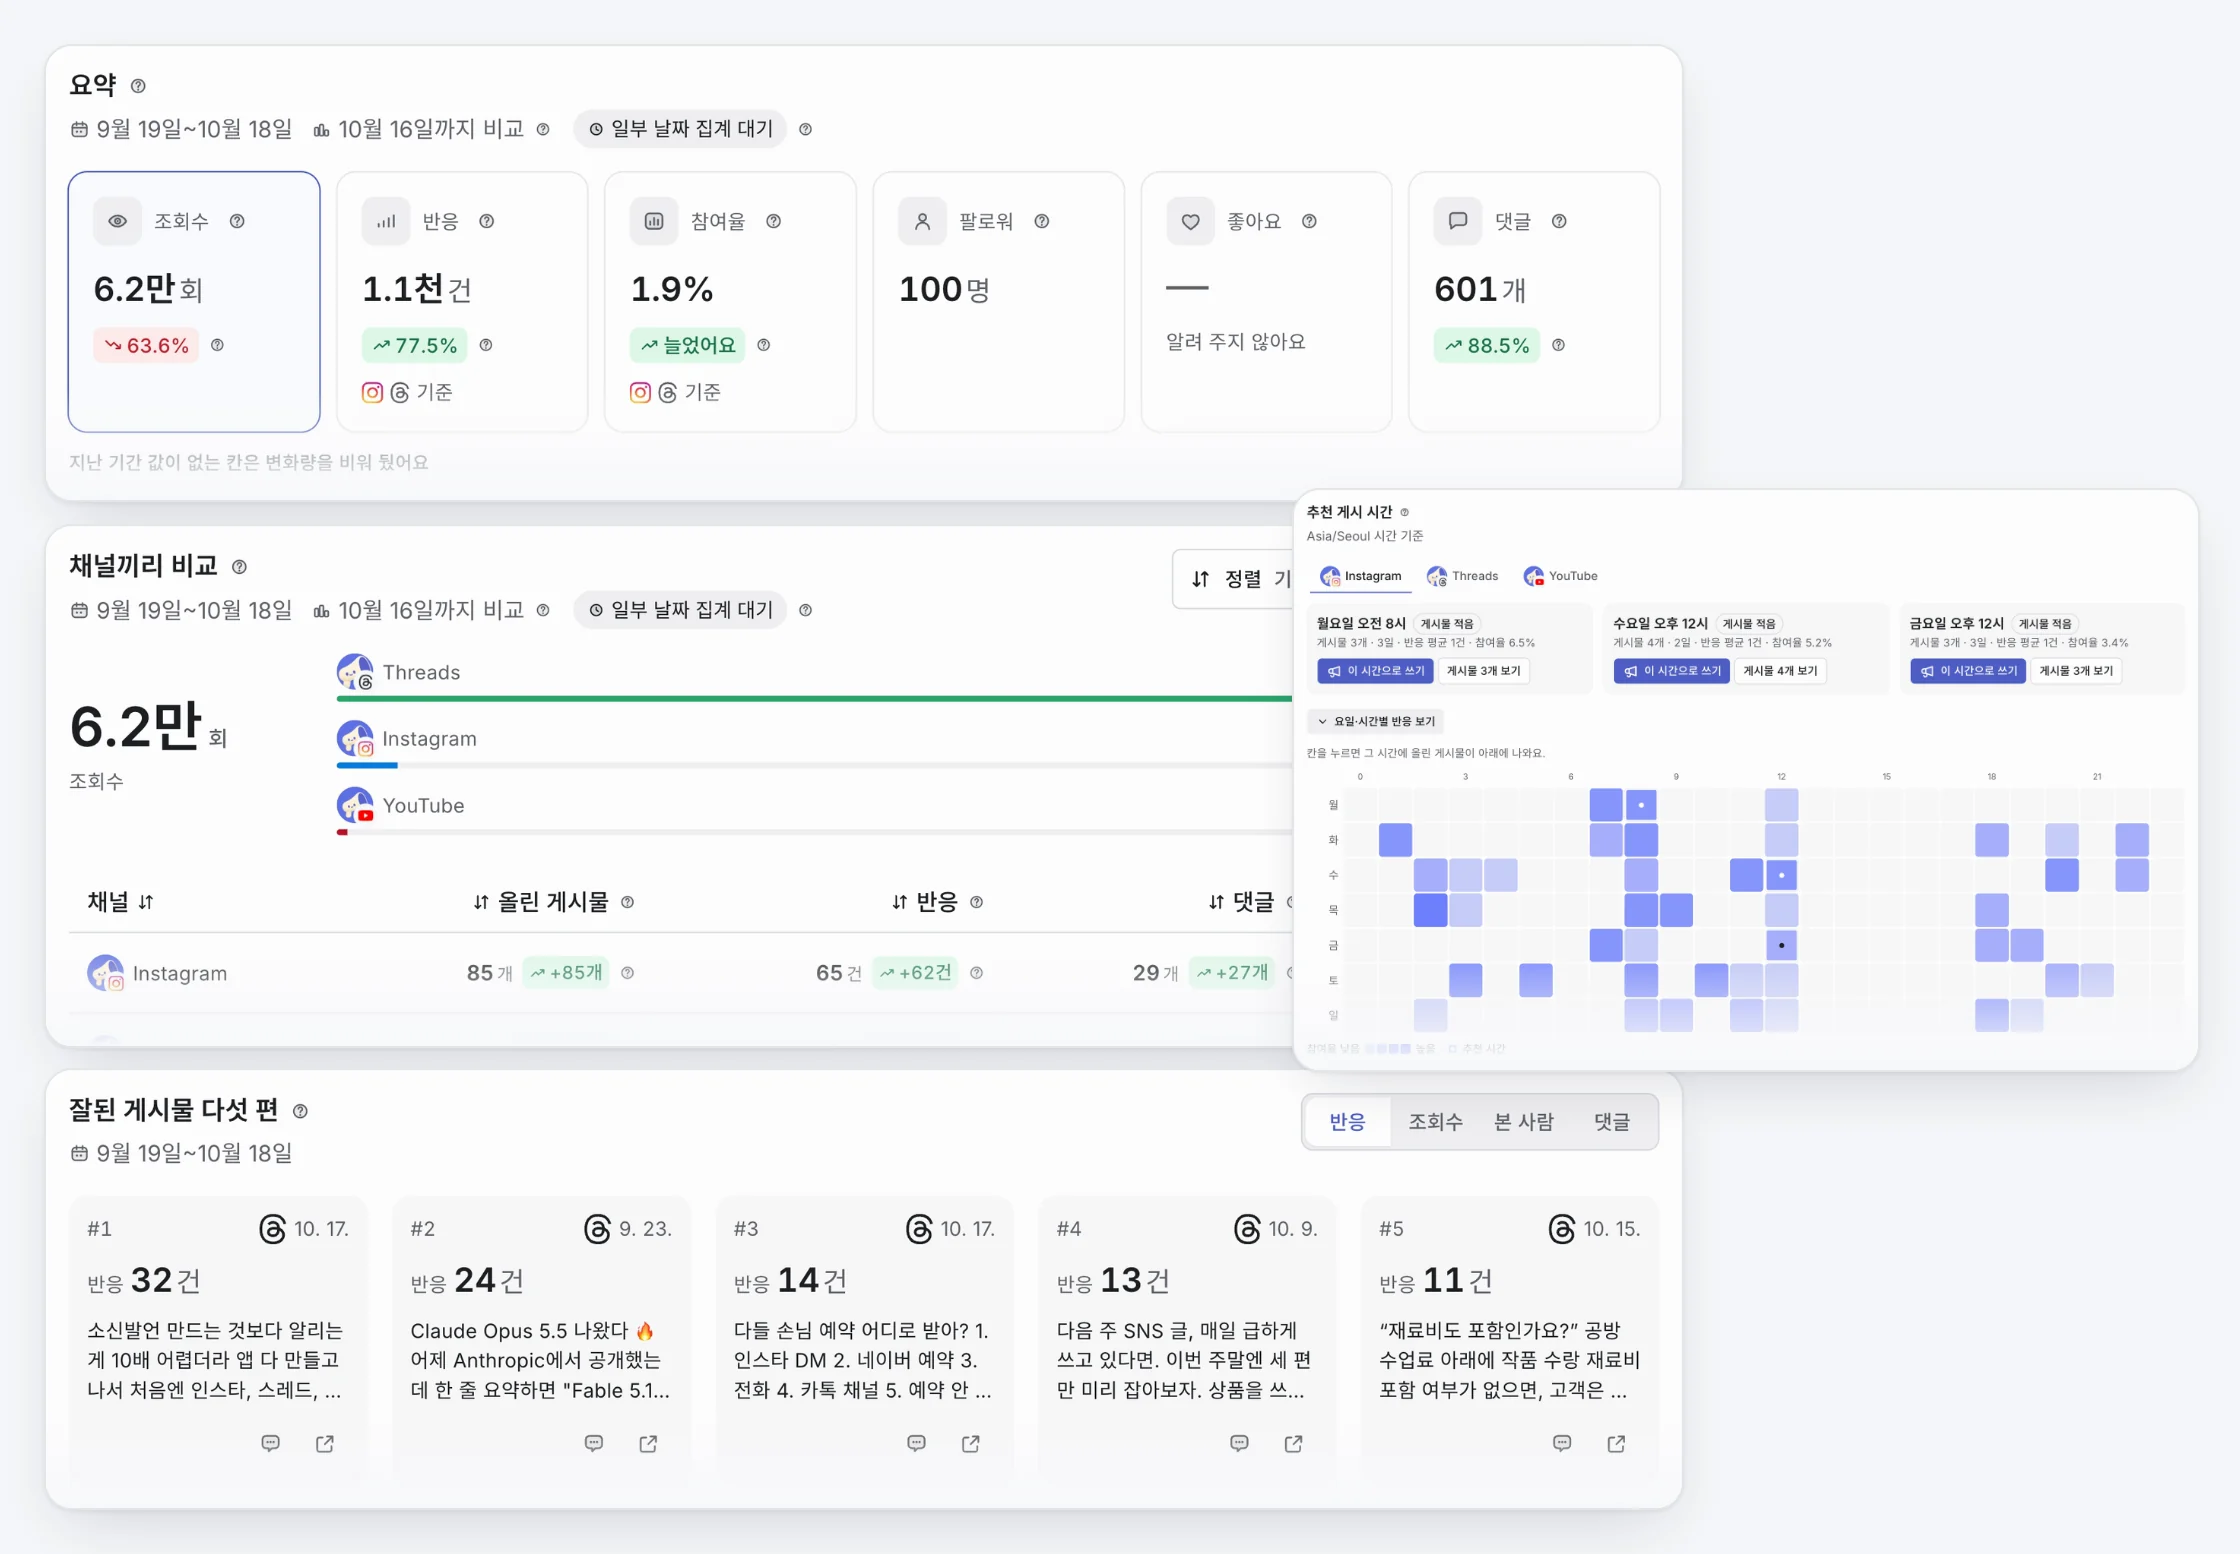The image size is (2240, 1554).
Task: Open comments icon on post #3 card
Action: tap(916, 1443)
